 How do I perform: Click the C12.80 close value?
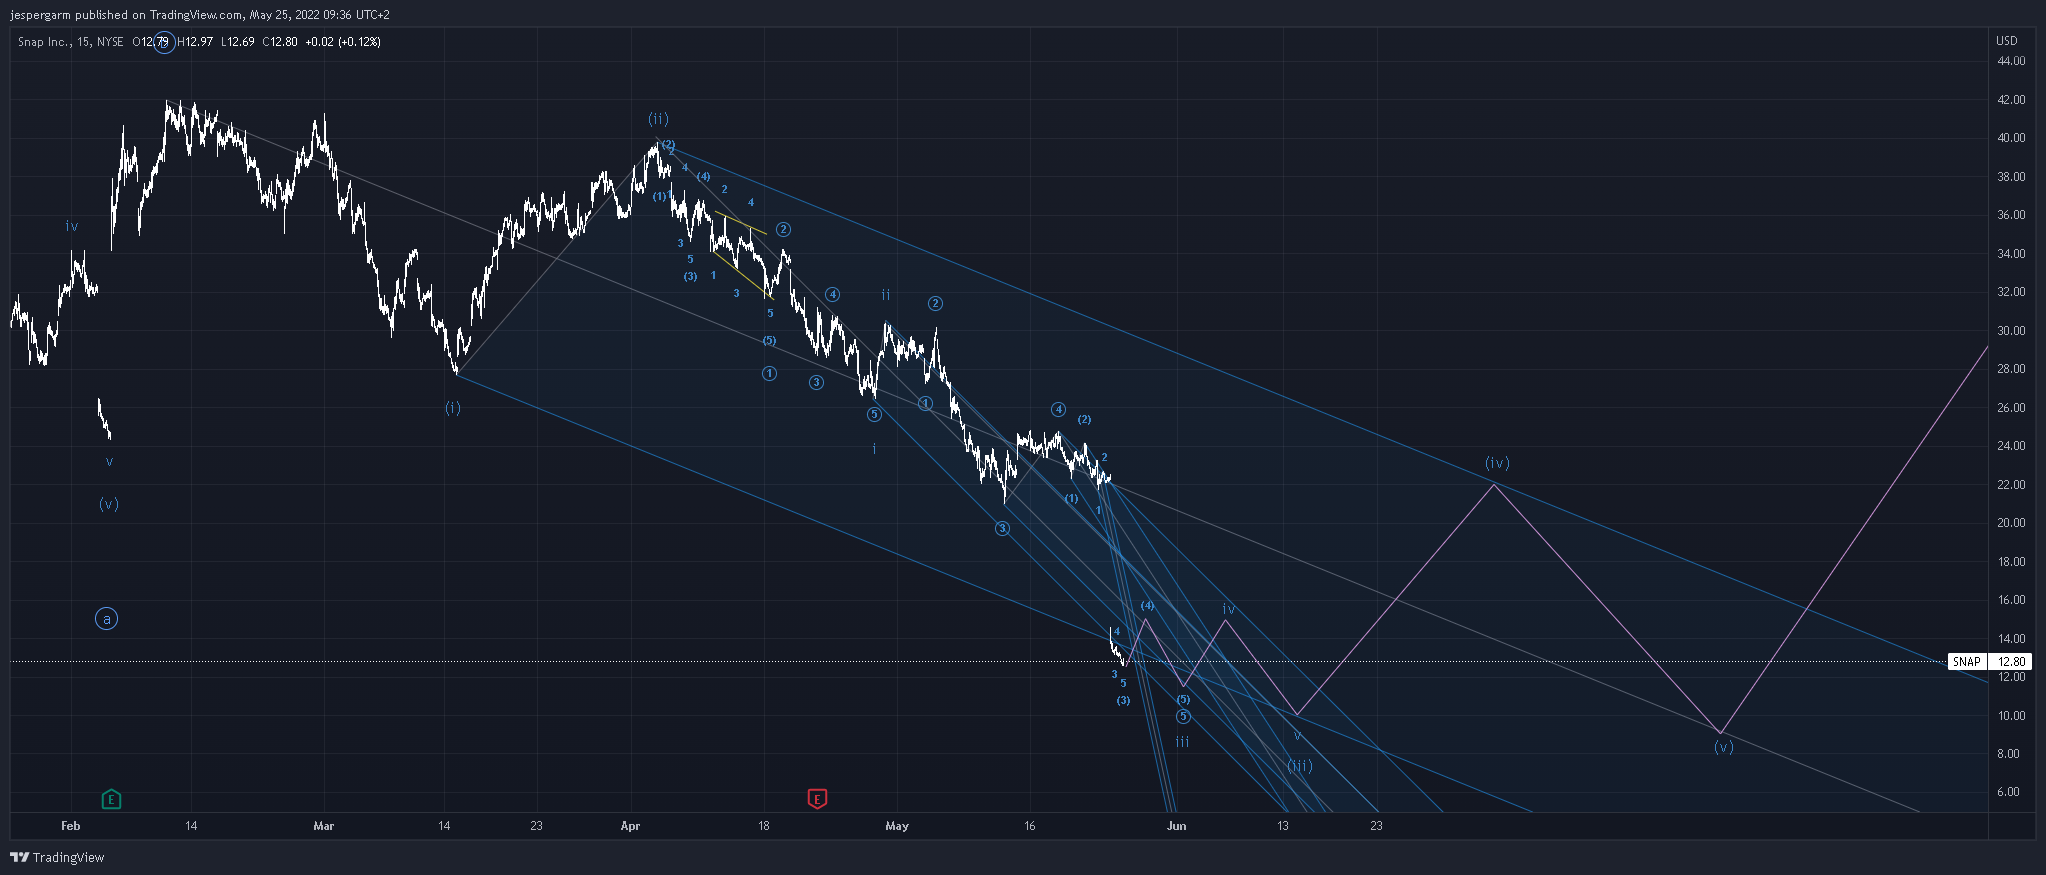click(x=280, y=42)
